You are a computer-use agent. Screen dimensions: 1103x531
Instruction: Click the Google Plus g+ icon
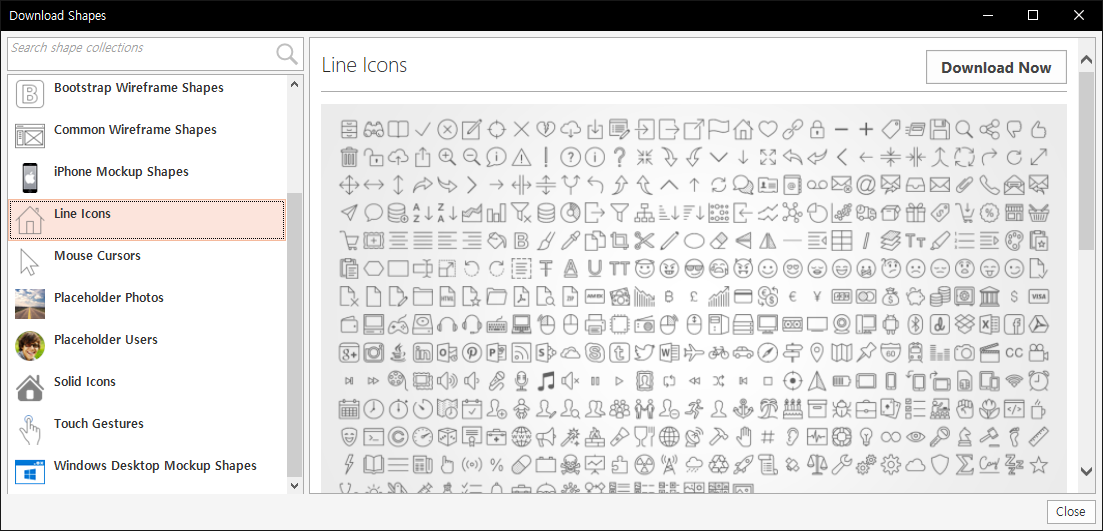click(349, 353)
